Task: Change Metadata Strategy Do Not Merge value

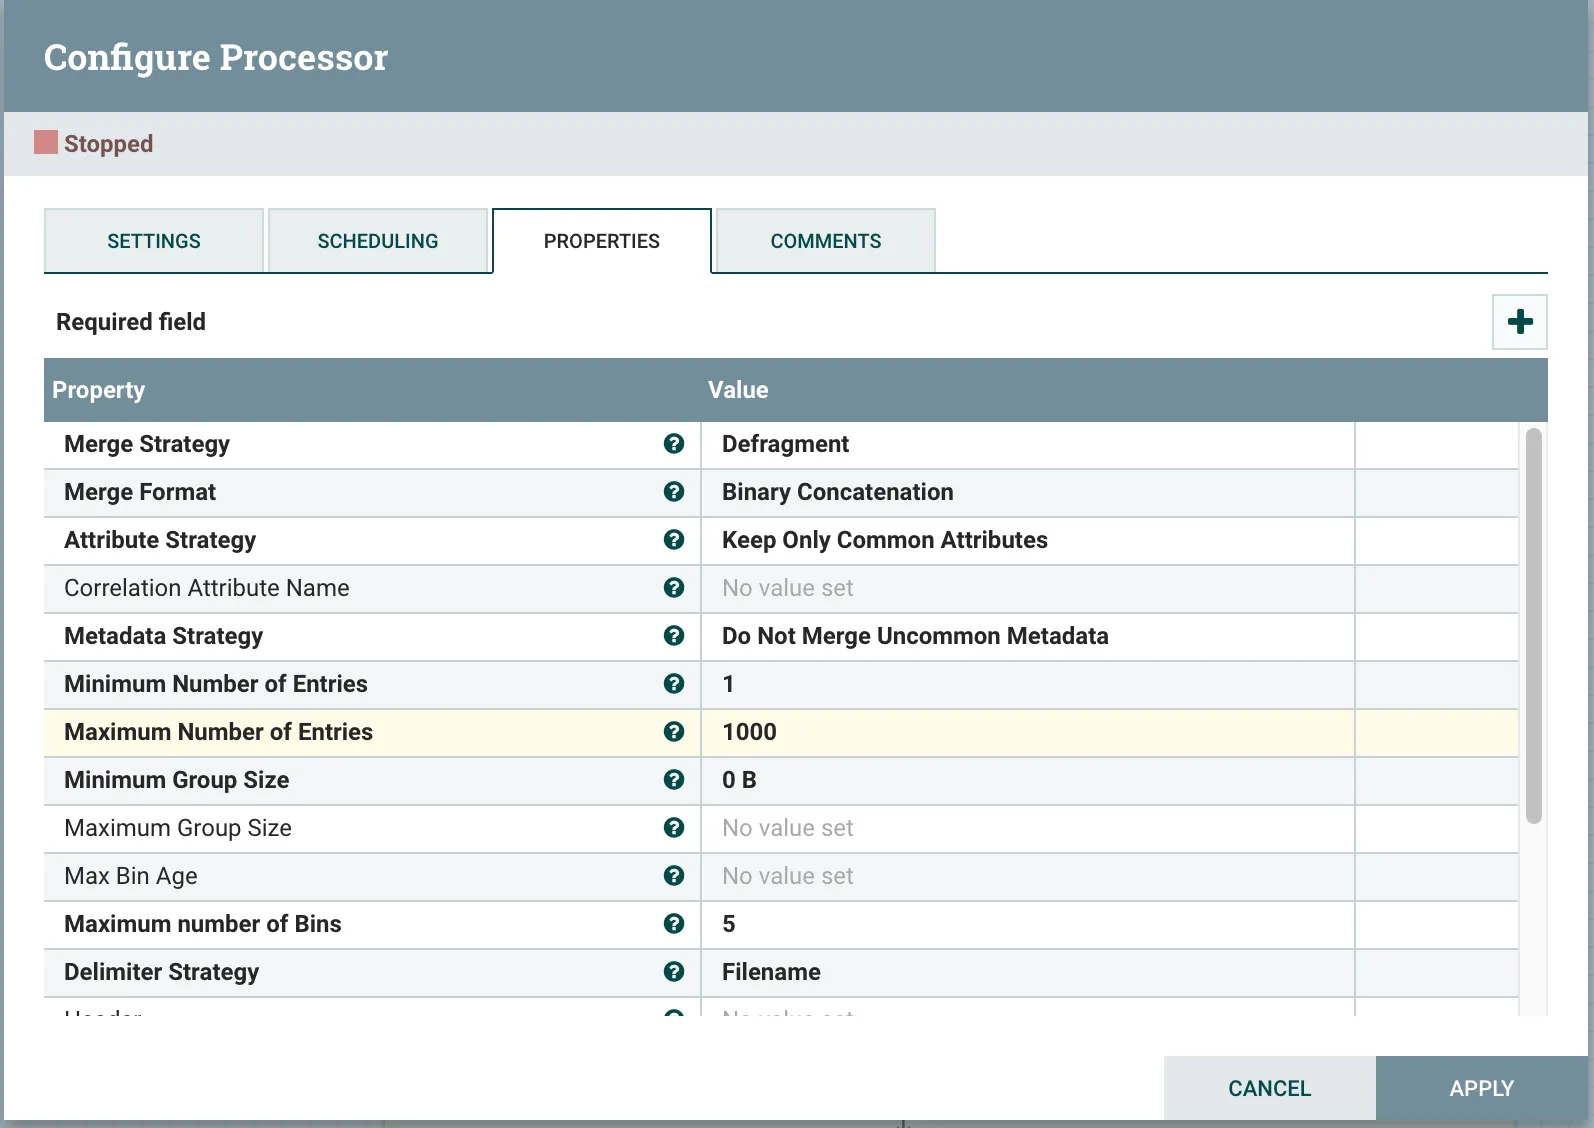Action: click(x=1028, y=636)
